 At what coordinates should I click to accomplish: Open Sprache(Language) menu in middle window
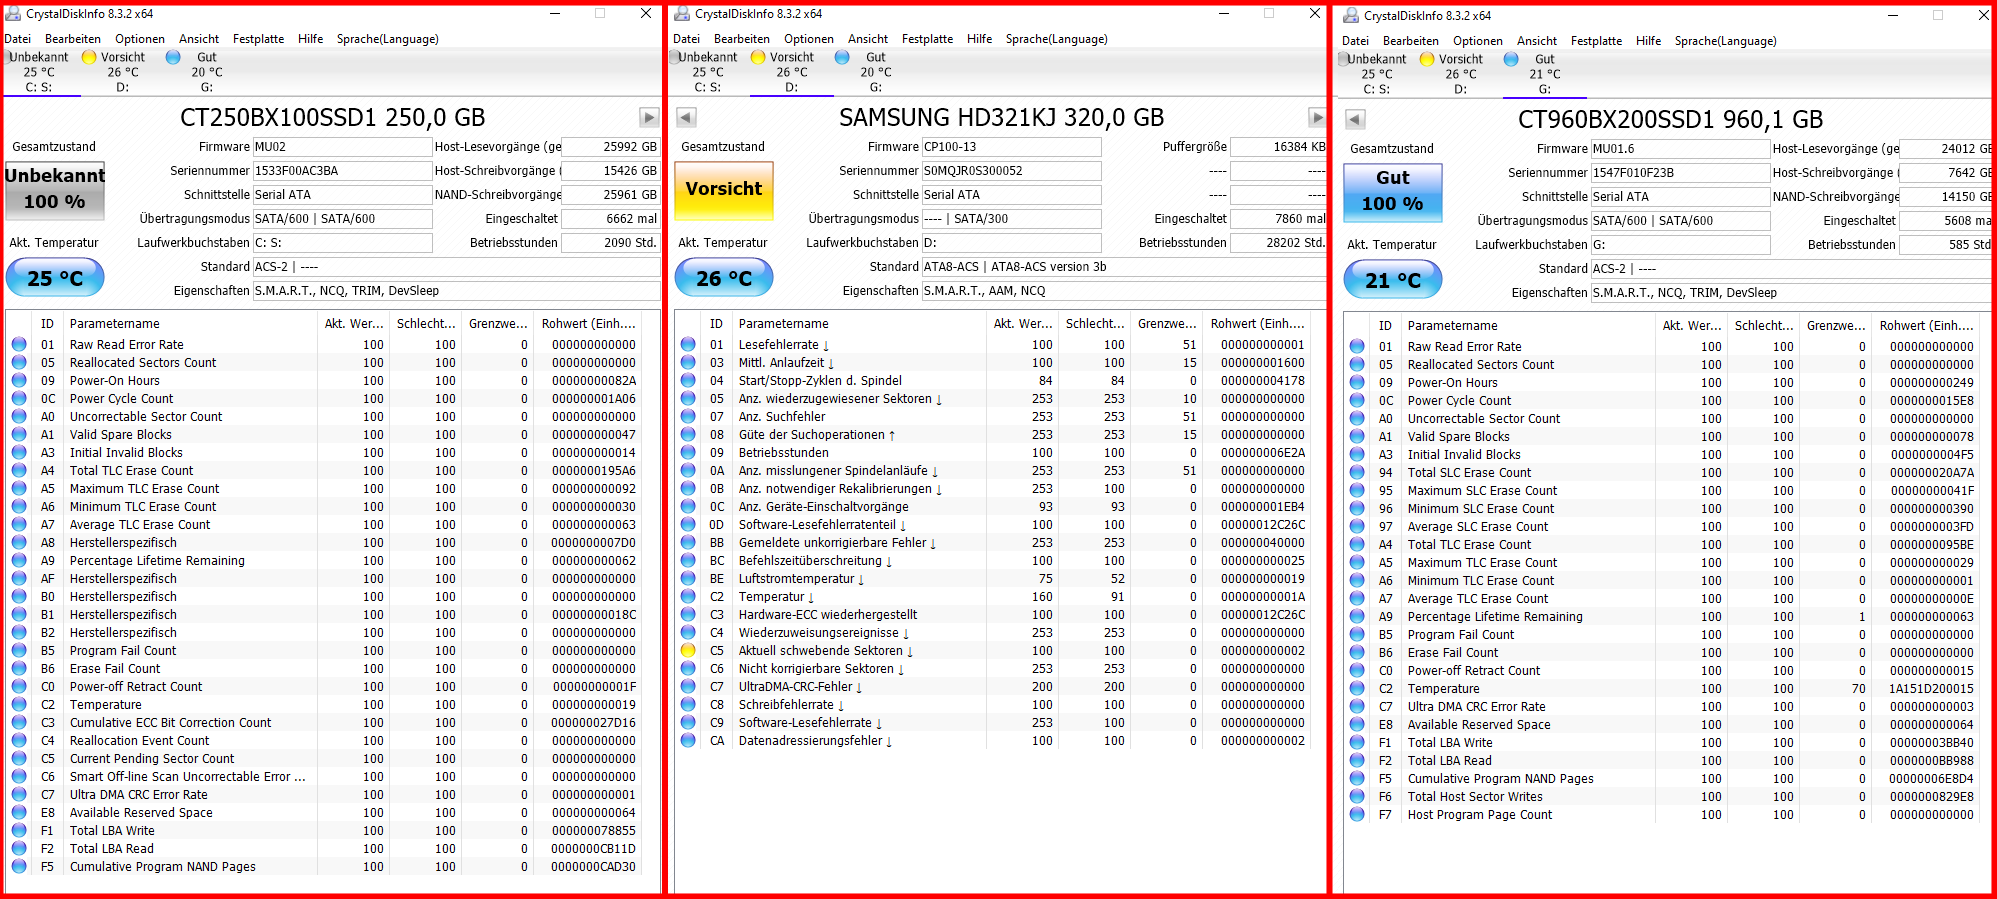1057,39
